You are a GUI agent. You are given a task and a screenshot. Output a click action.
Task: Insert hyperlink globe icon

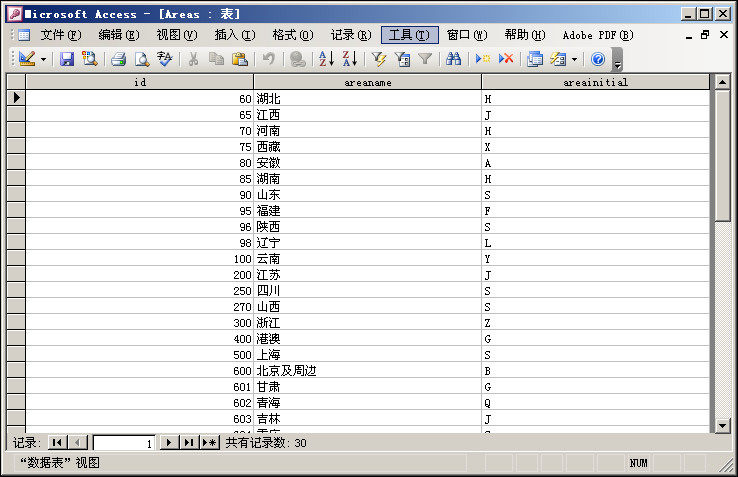[297, 59]
